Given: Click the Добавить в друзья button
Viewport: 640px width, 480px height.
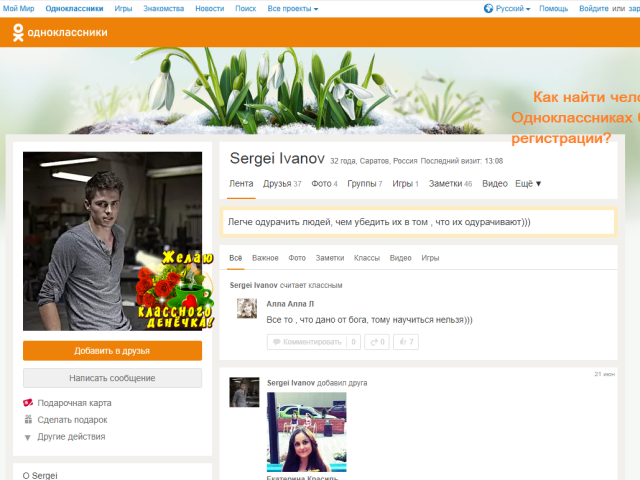Looking at the screenshot, I should pyautogui.click(x=112, y=351).
